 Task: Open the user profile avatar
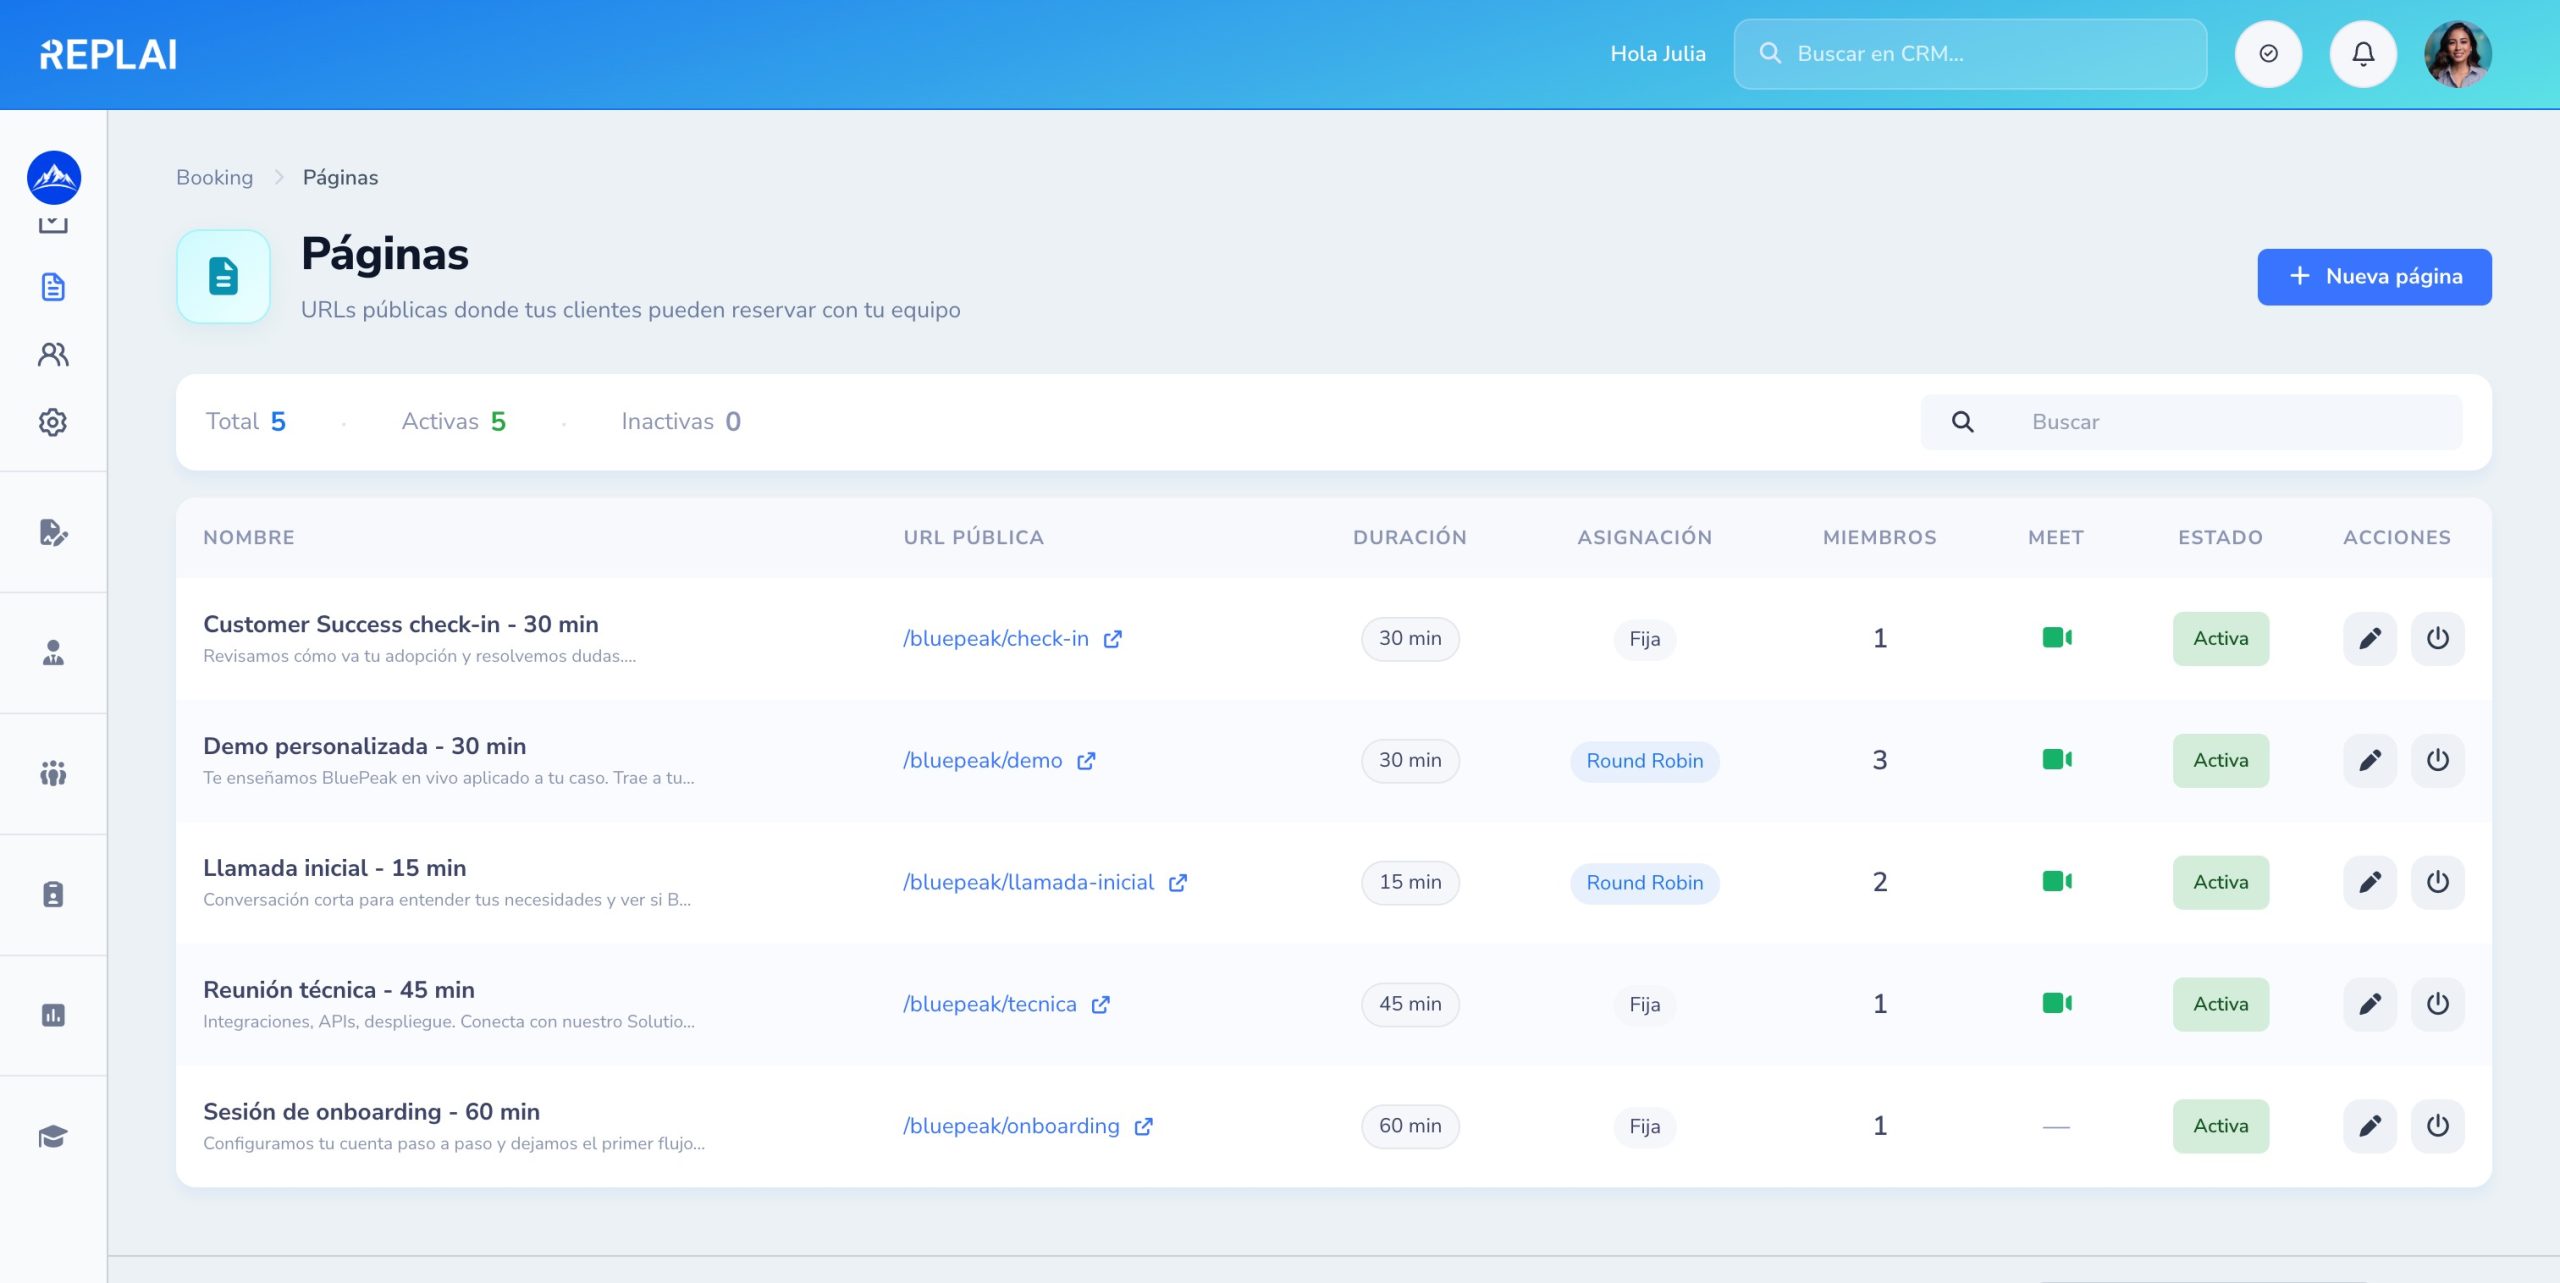tap(2458, 54)
